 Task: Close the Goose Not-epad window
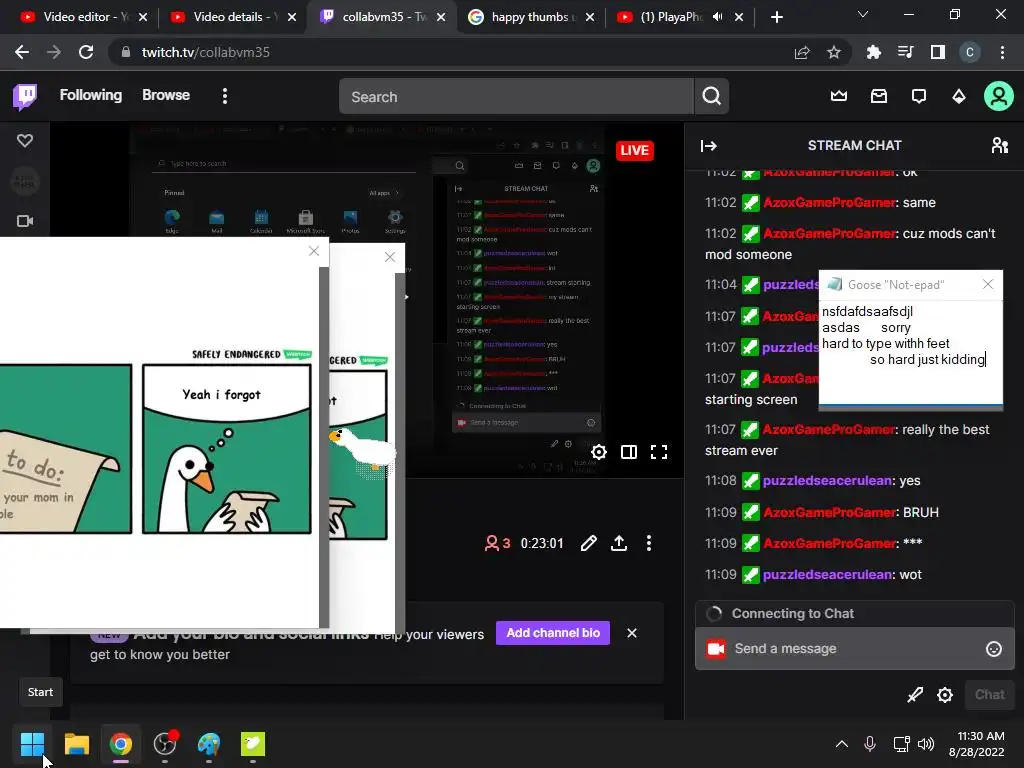coord(987,284)
